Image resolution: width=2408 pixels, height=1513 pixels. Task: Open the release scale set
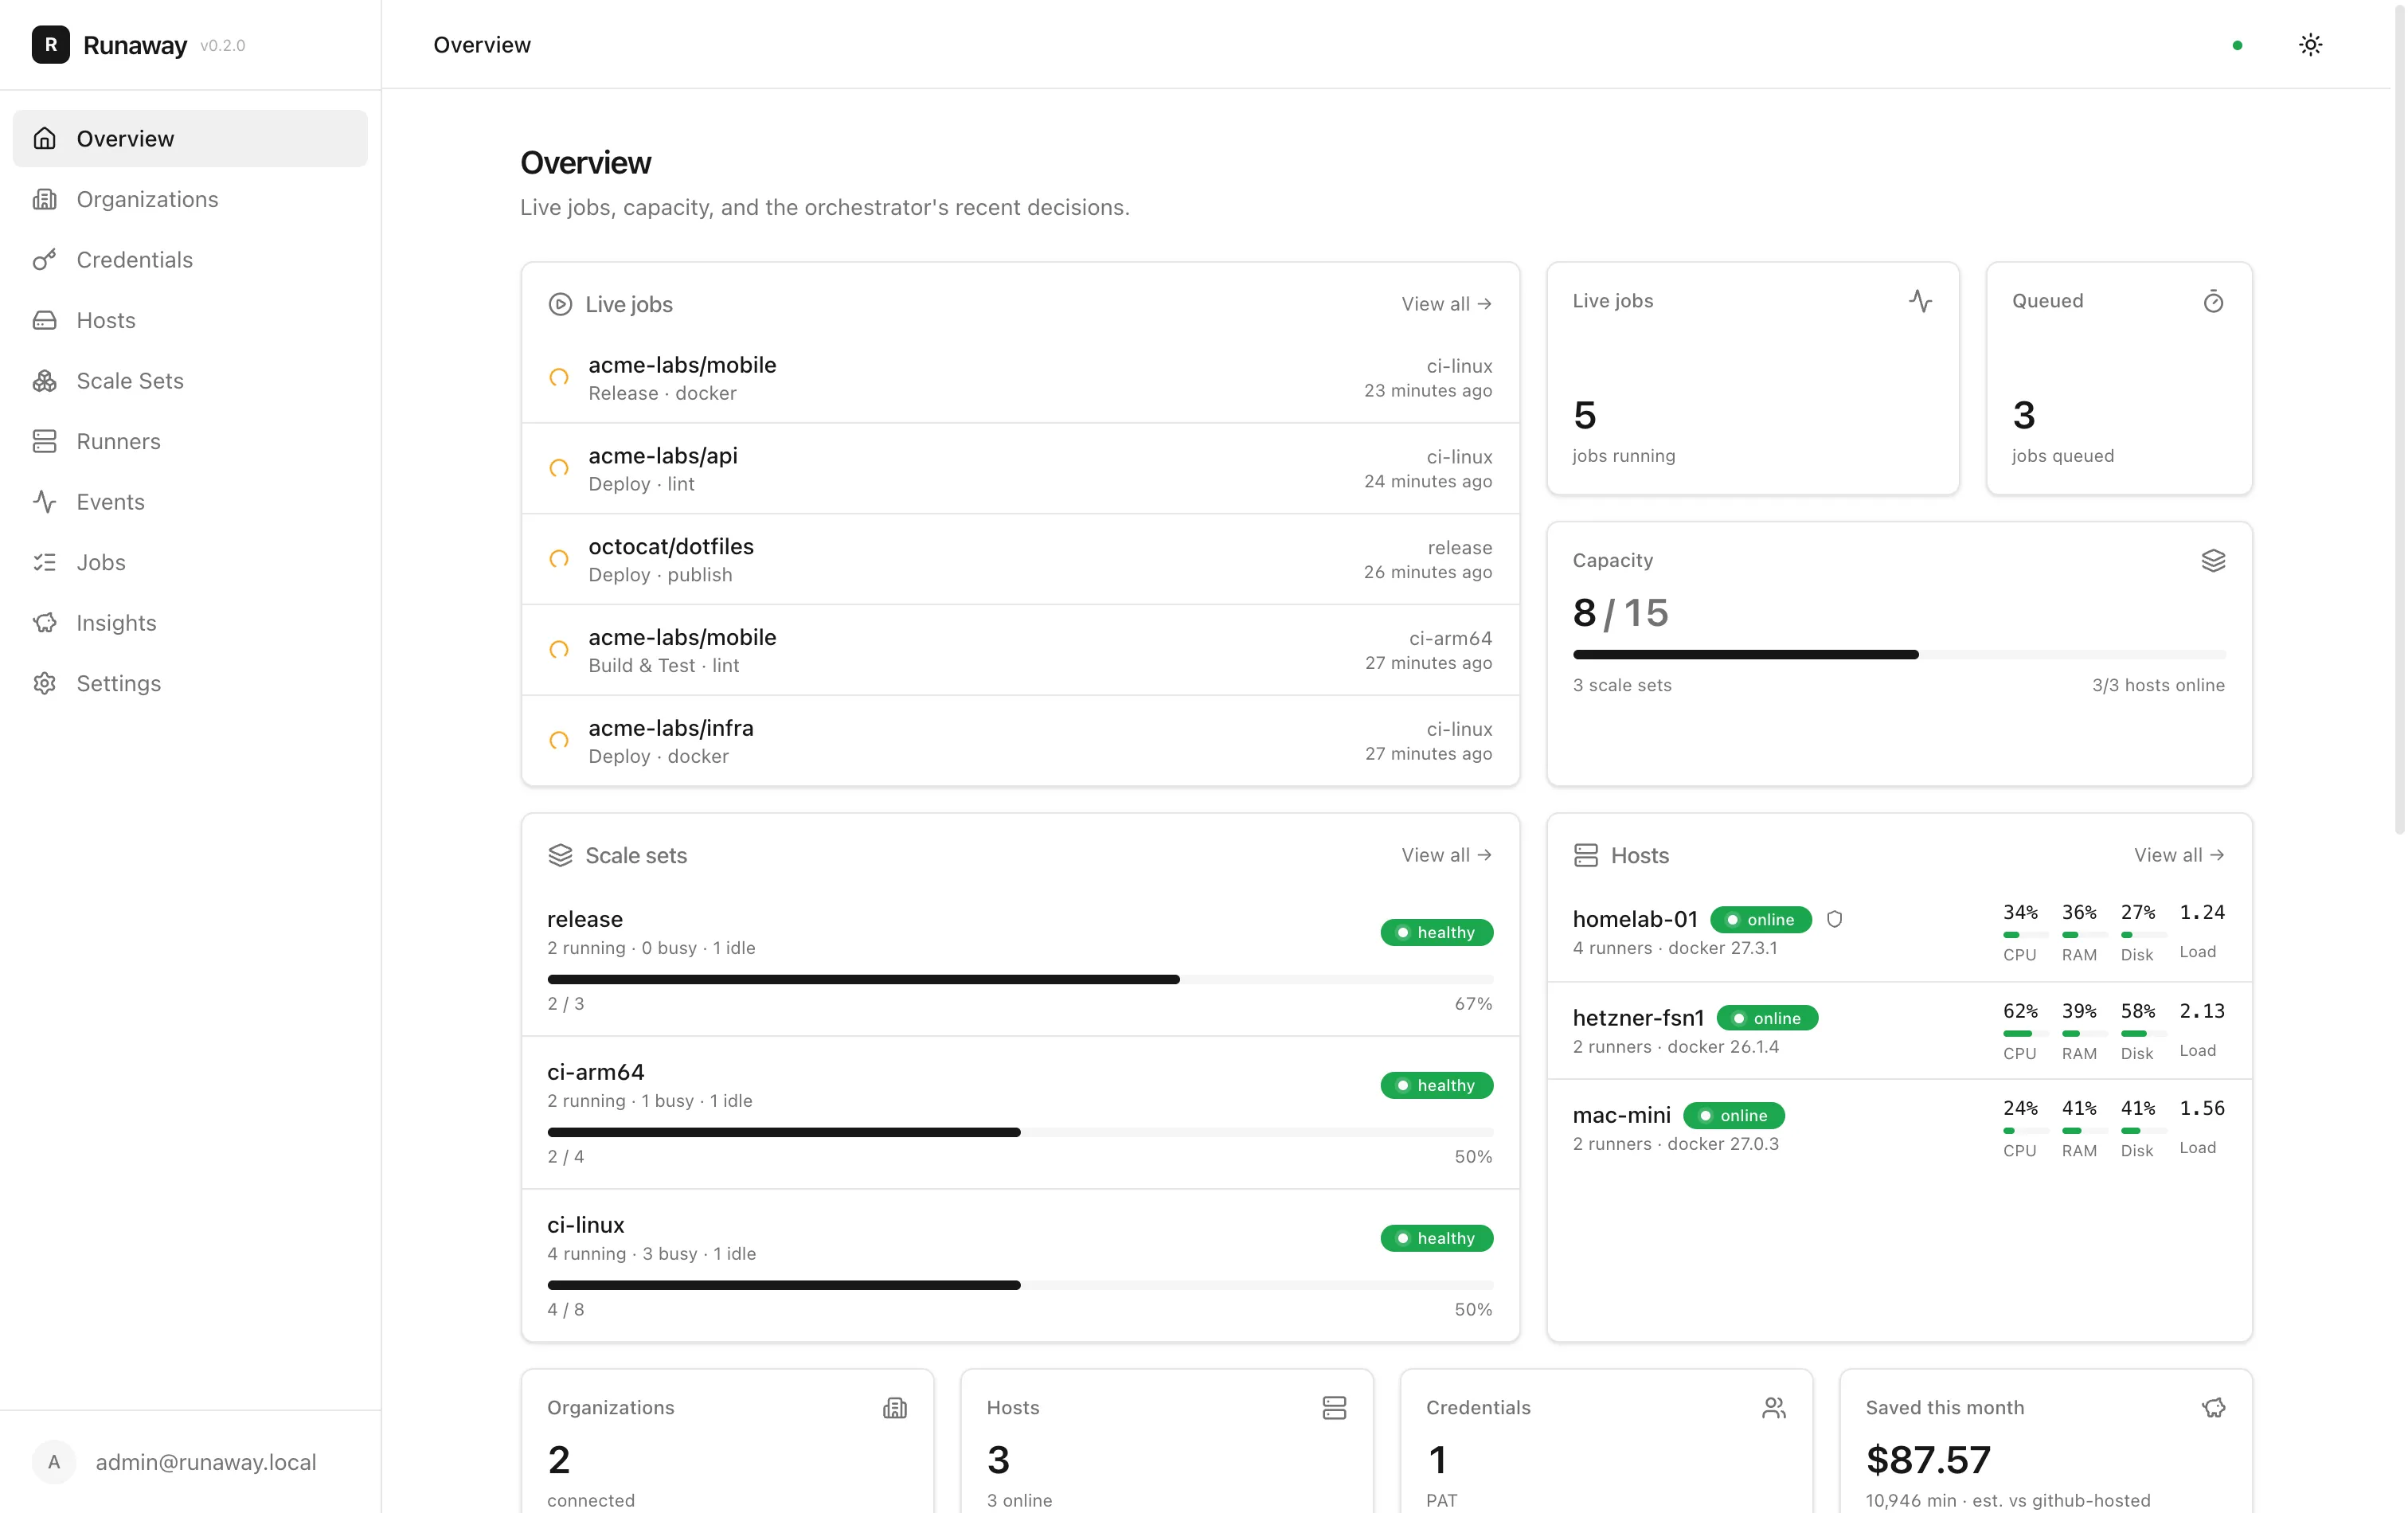[1020, 960]
